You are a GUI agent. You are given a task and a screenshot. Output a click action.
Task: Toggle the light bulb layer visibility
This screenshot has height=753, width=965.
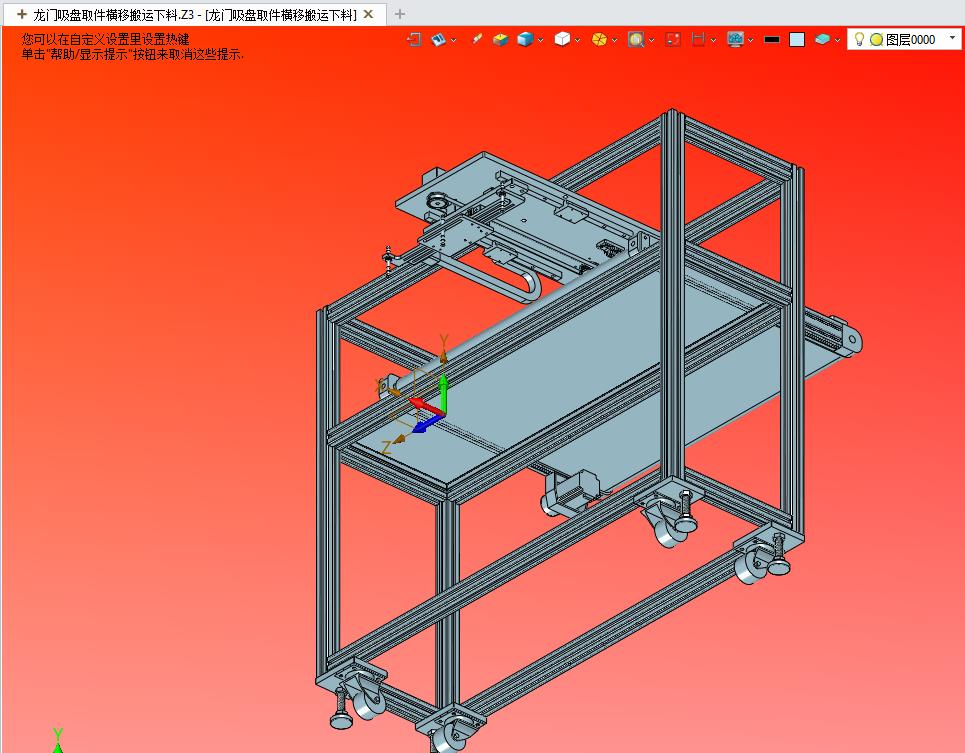859,39
